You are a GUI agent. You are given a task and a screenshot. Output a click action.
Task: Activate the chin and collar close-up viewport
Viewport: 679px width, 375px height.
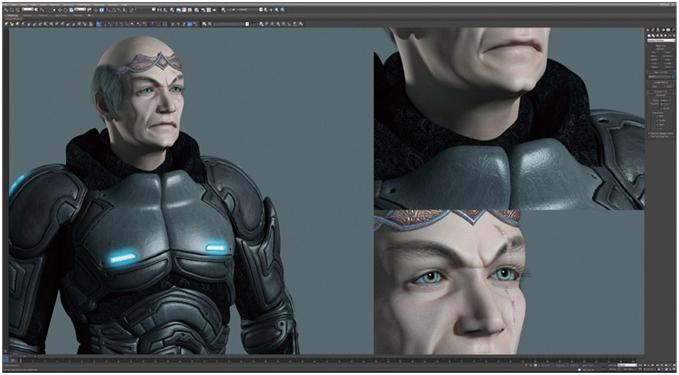[509, 119]
